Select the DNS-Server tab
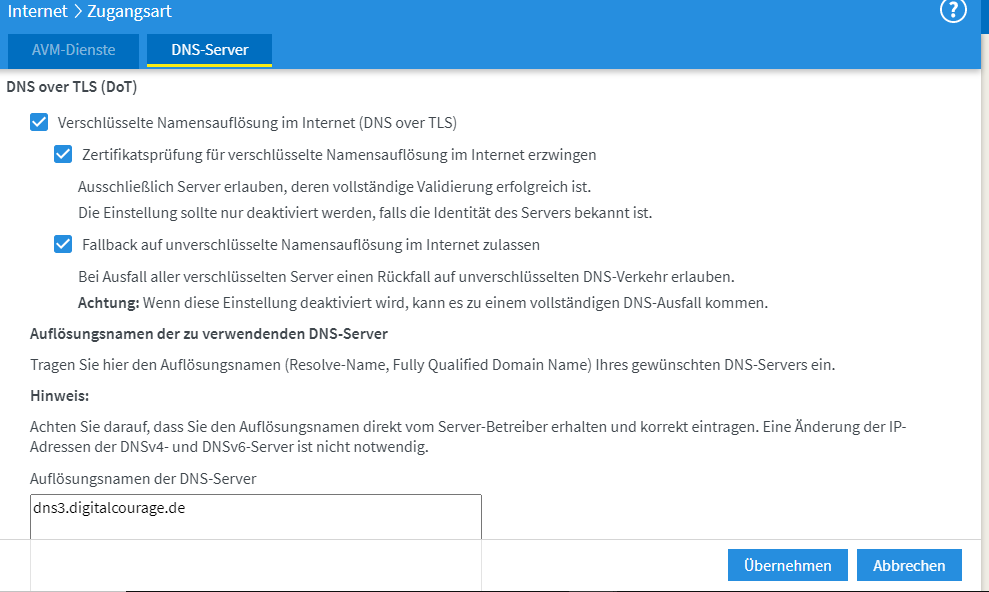989x592 pixels. pos(209,50)
